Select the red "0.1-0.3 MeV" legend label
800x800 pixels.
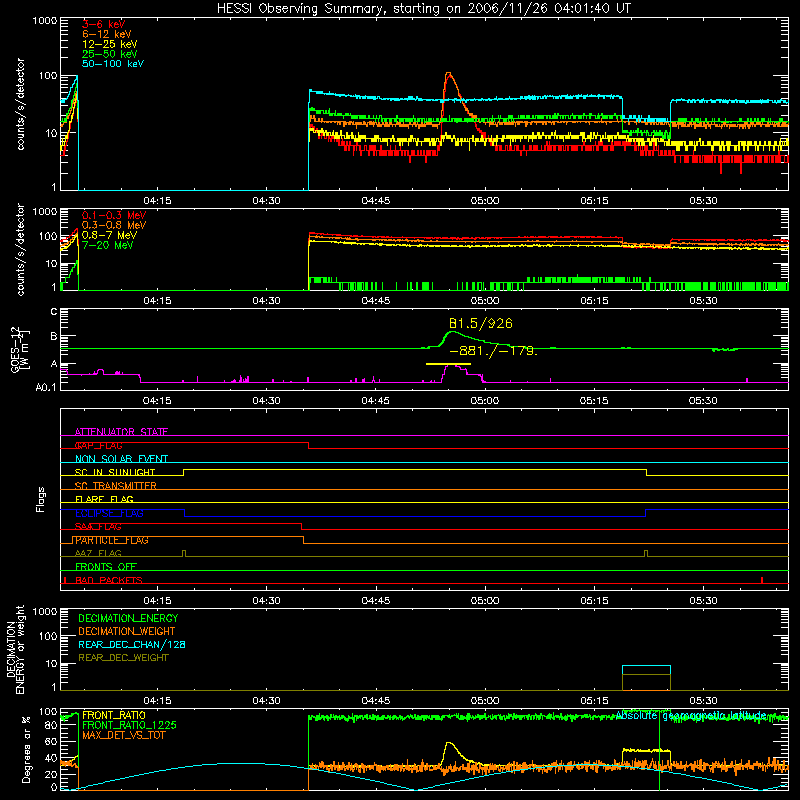tap(114, 215)
